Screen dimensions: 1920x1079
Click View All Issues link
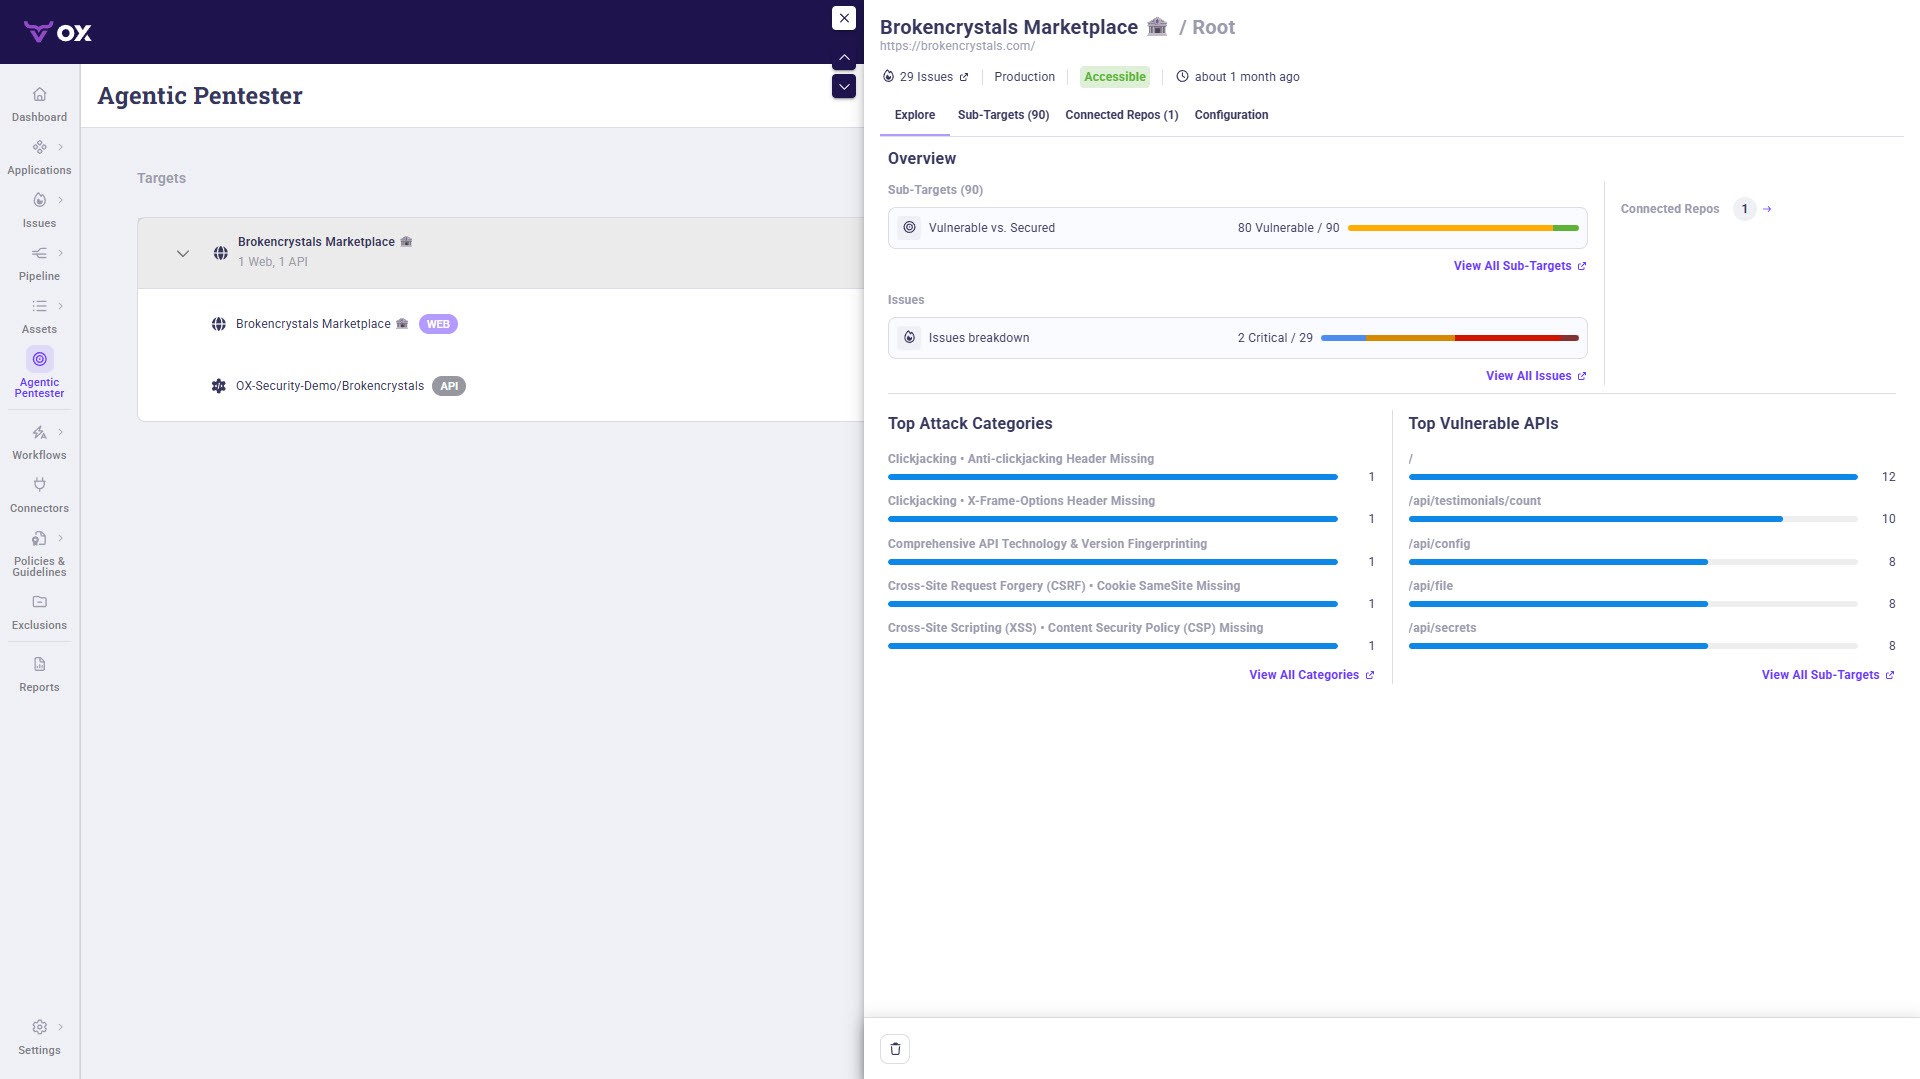(x=1536, y=376)
